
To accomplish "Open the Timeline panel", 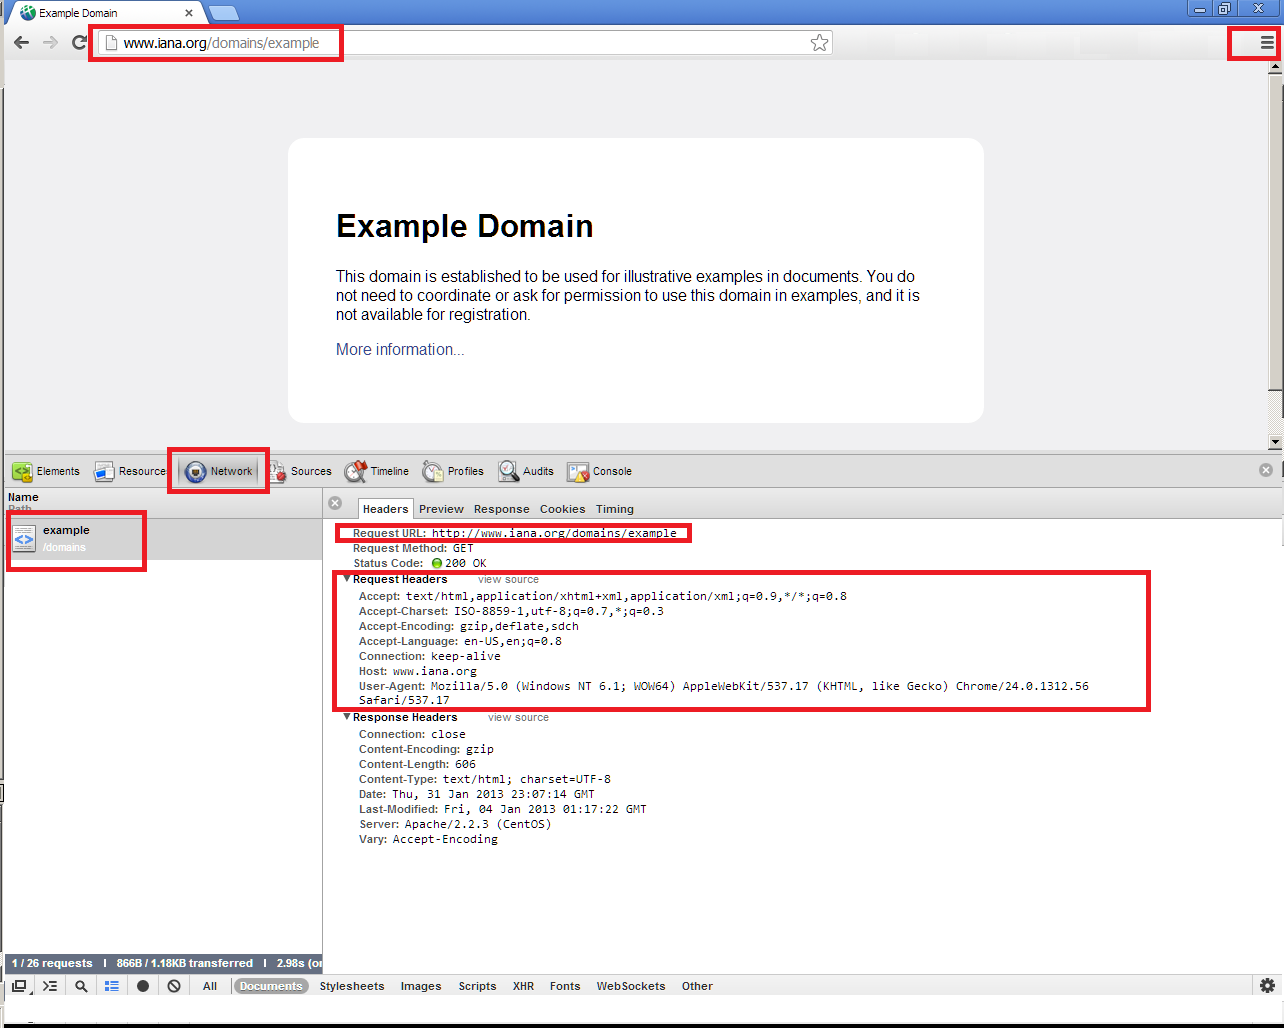I will [387, 471].
